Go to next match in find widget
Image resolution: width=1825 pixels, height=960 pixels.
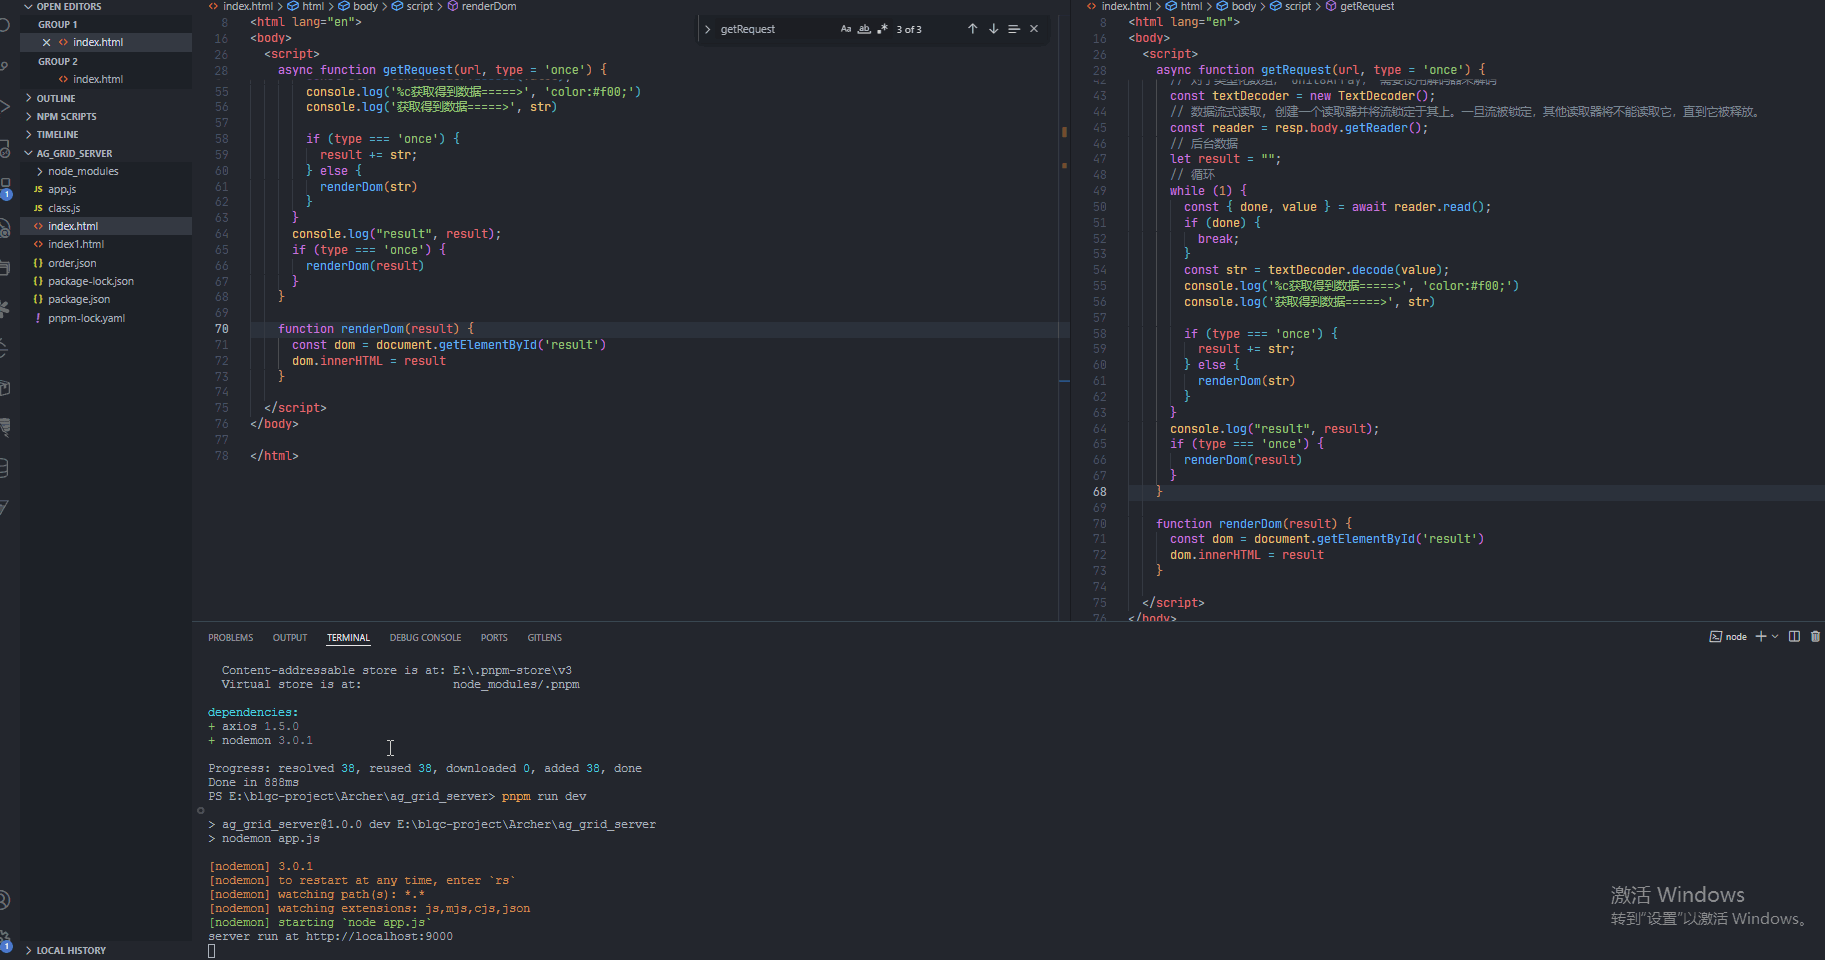pyautogui.click(x=993, y=29)
